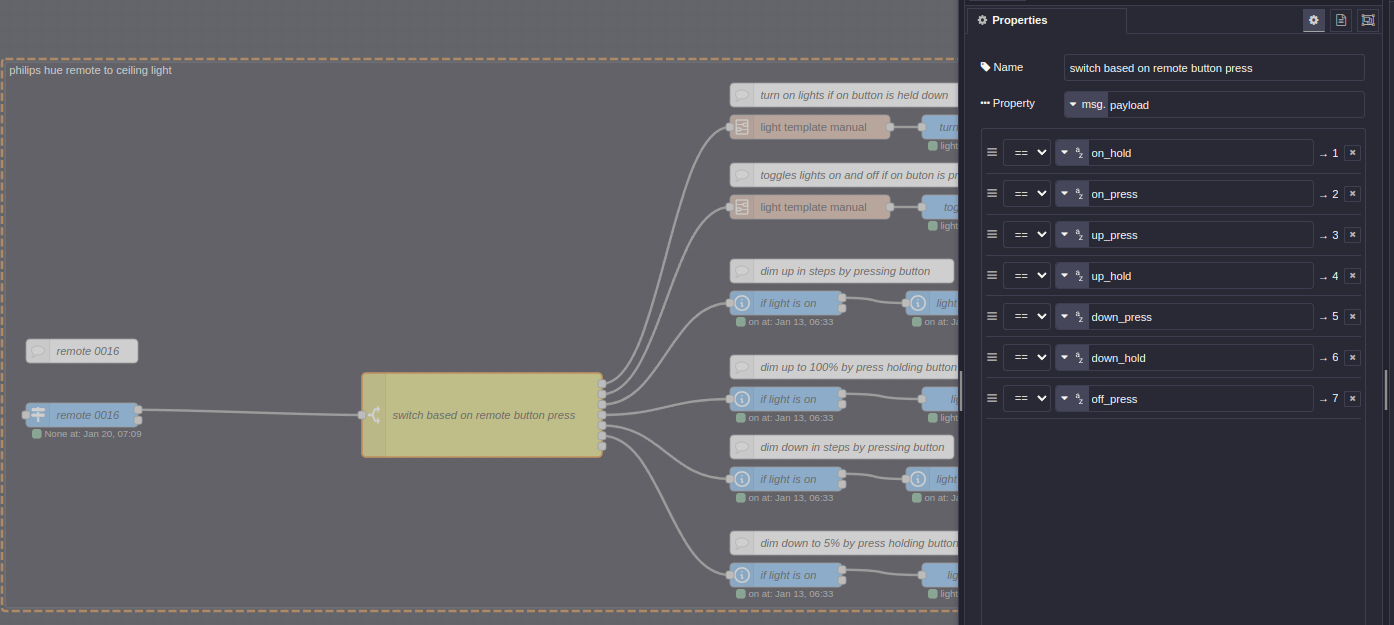Open the == operator dropdown for on_press

tap(1026, 194)
